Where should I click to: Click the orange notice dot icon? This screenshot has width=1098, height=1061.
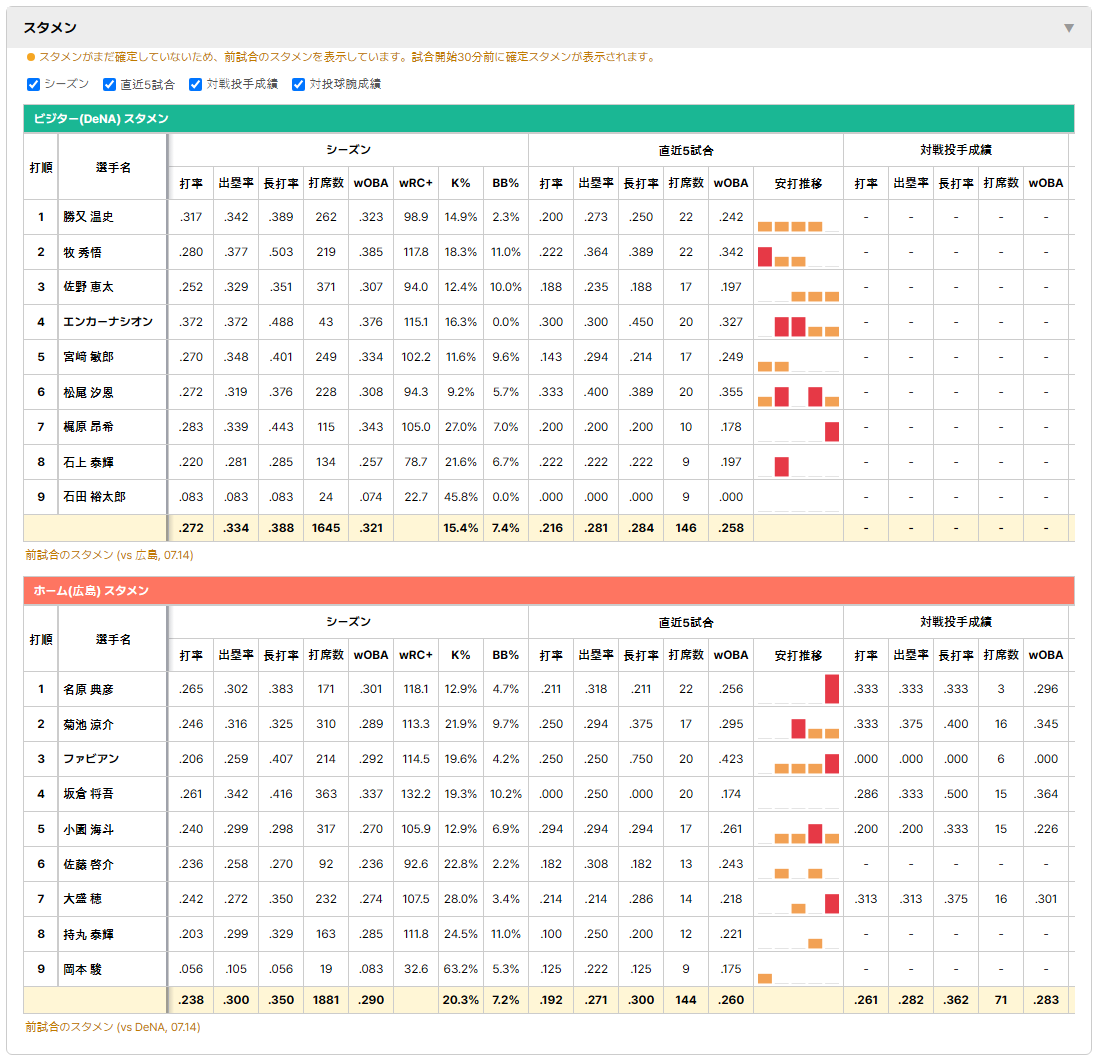31,57
